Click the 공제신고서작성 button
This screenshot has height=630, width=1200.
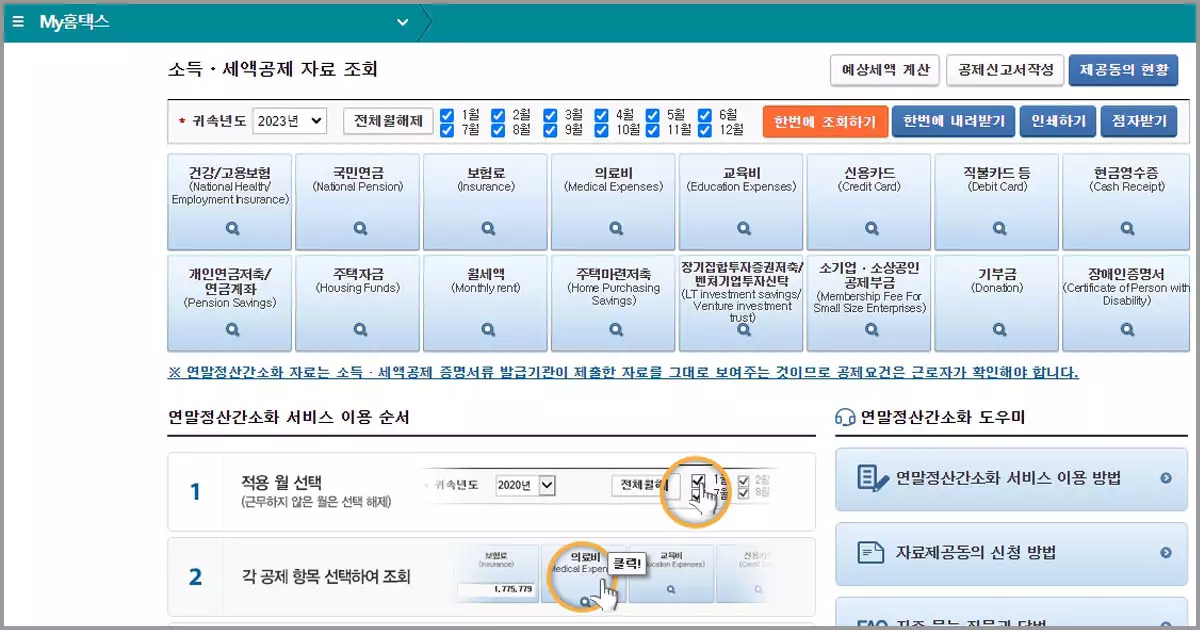pos(1006,70)
